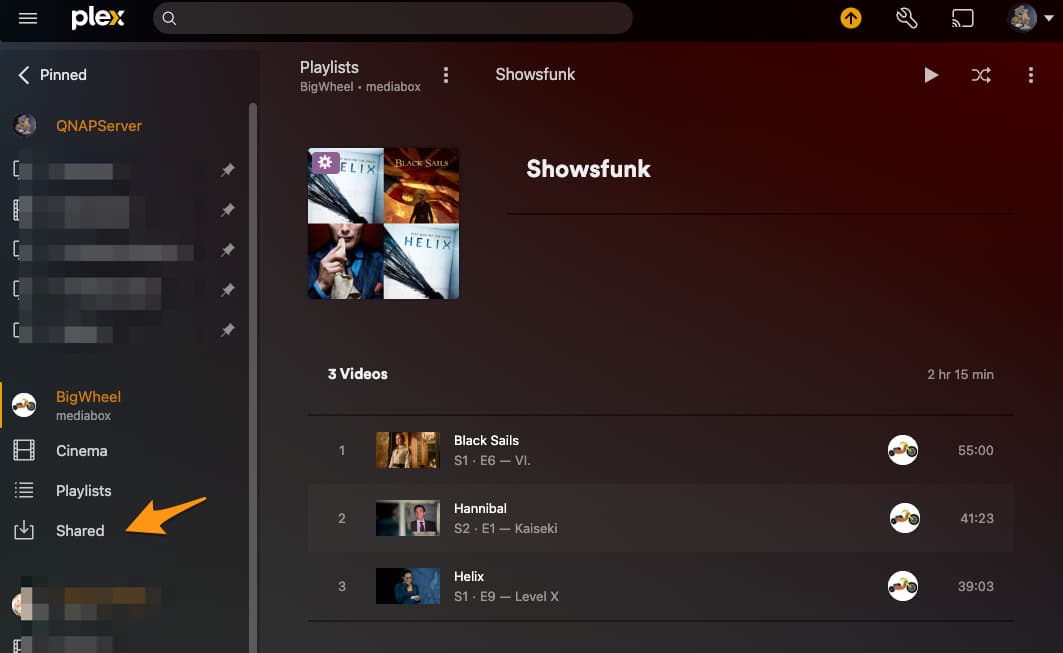Viewport: 1063px width, 653px height.
Task: Collapse the Pinned sources with the back chevron
Action: pyautogui.click(x=24, y=74)
